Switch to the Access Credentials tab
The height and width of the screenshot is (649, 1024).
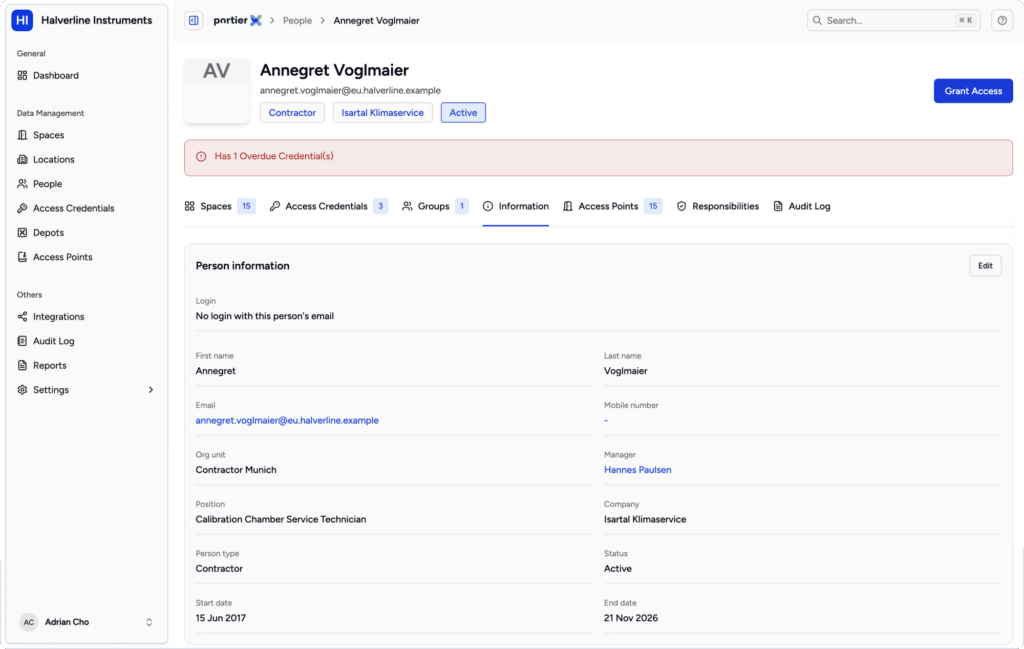pyautogui.click(x=329, y=206)
